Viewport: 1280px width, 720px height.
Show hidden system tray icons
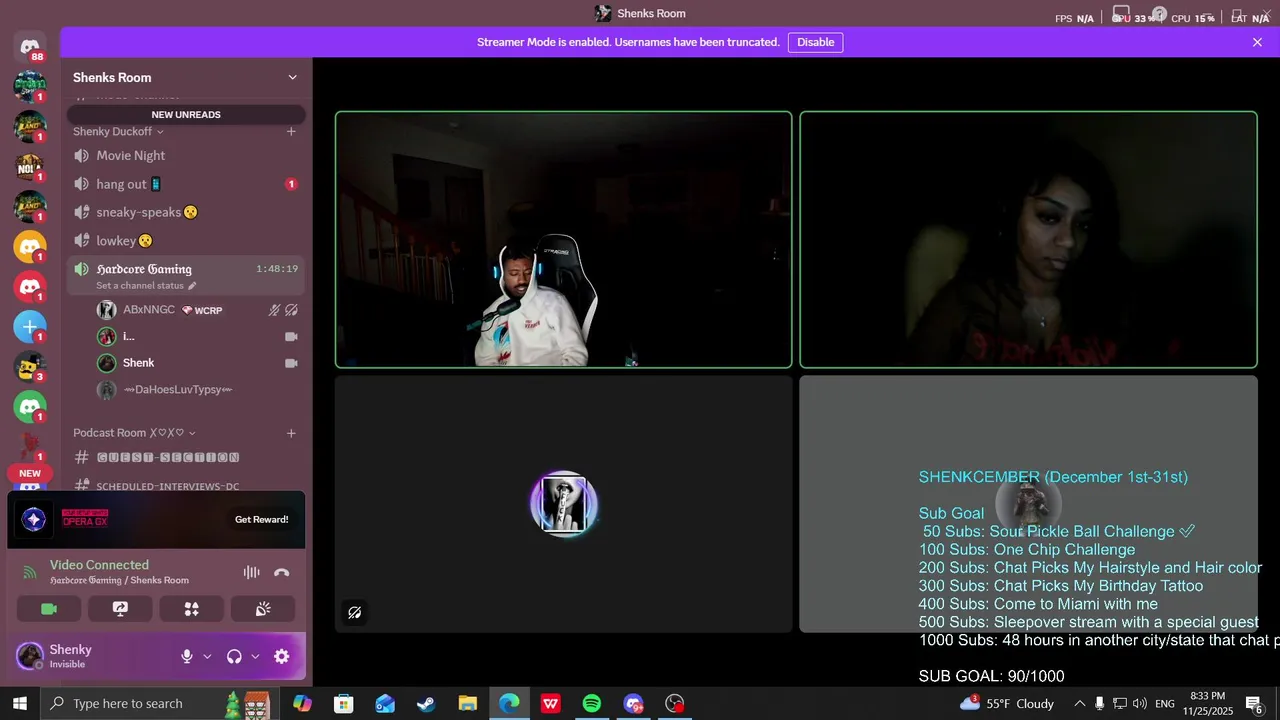tap(1079, 704)
